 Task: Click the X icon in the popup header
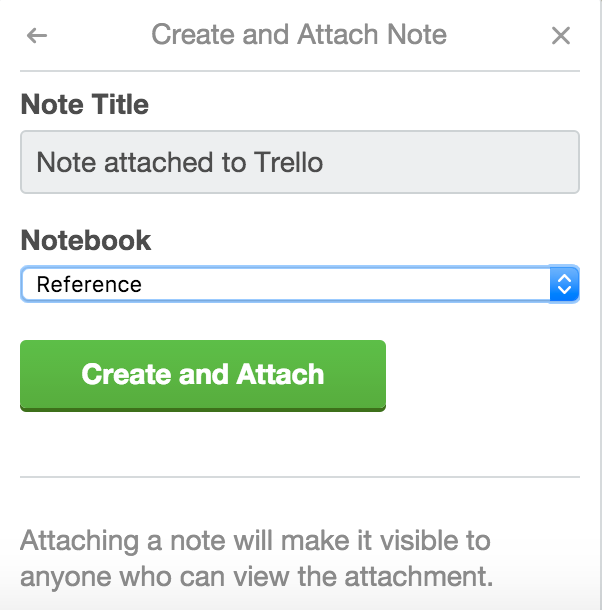561,36
